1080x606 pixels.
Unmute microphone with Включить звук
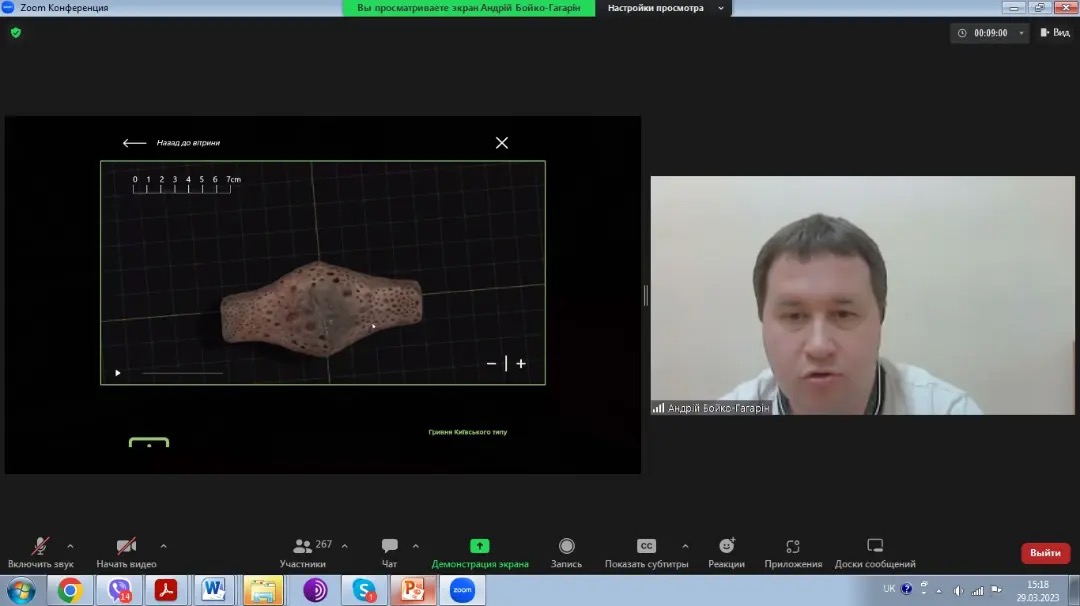pos(41,547)
